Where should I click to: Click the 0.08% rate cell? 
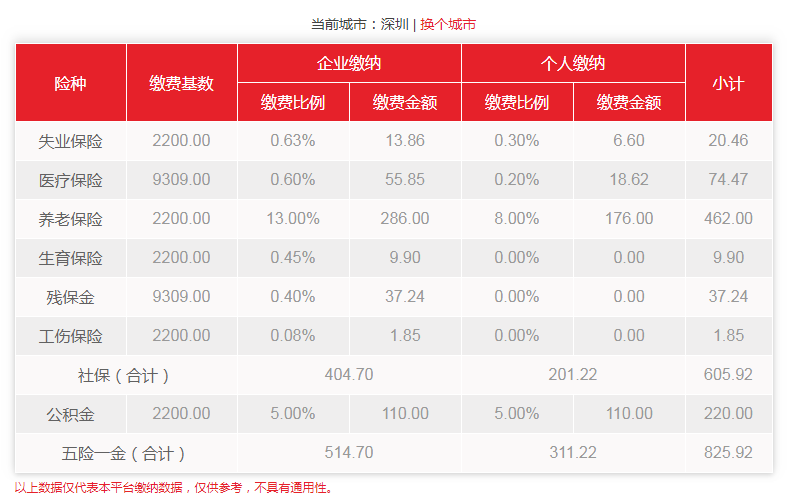(x=293, y=336)
